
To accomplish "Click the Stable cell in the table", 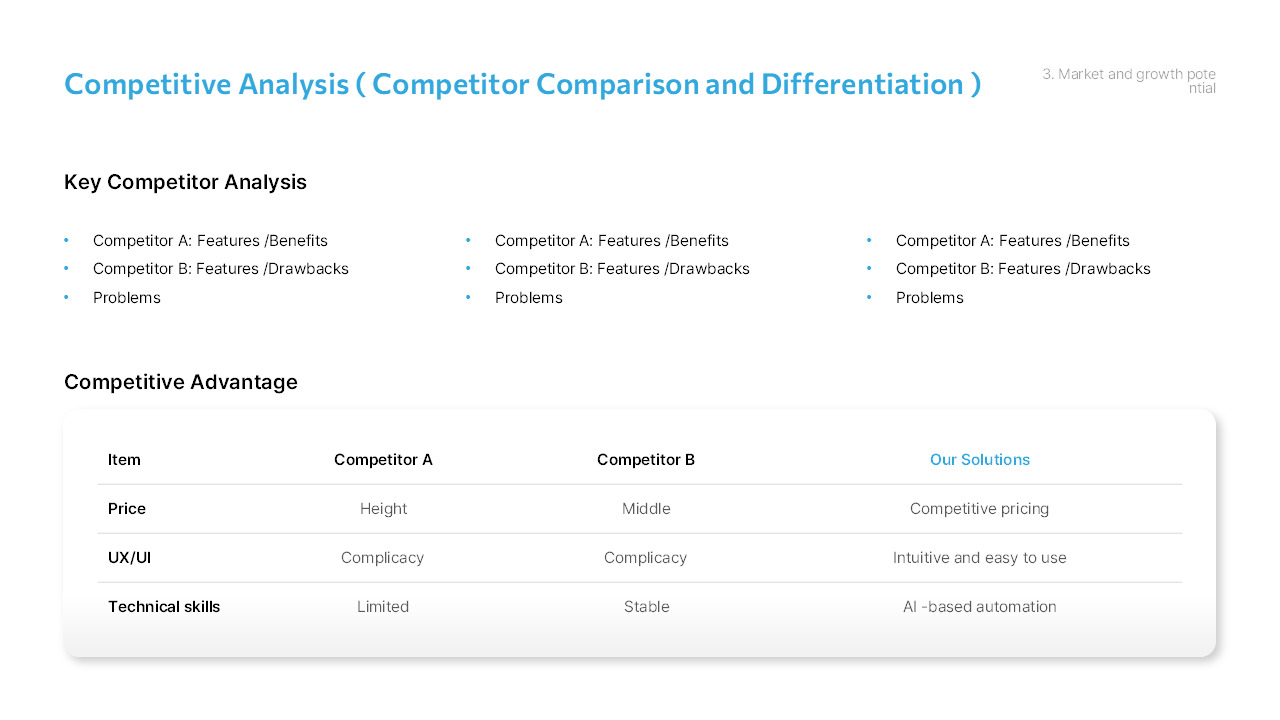I will point(646,607).
